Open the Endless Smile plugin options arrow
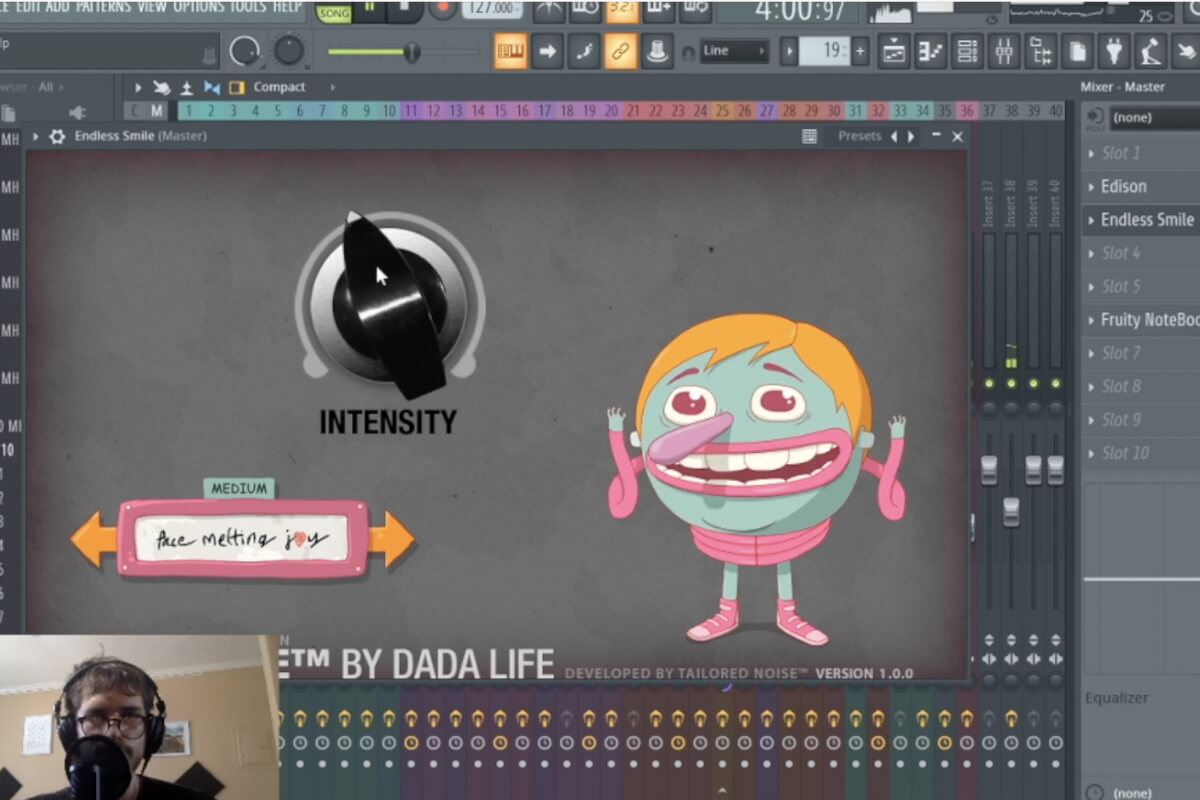Screen dimensions: 1200x800 (x=36, y=136)
